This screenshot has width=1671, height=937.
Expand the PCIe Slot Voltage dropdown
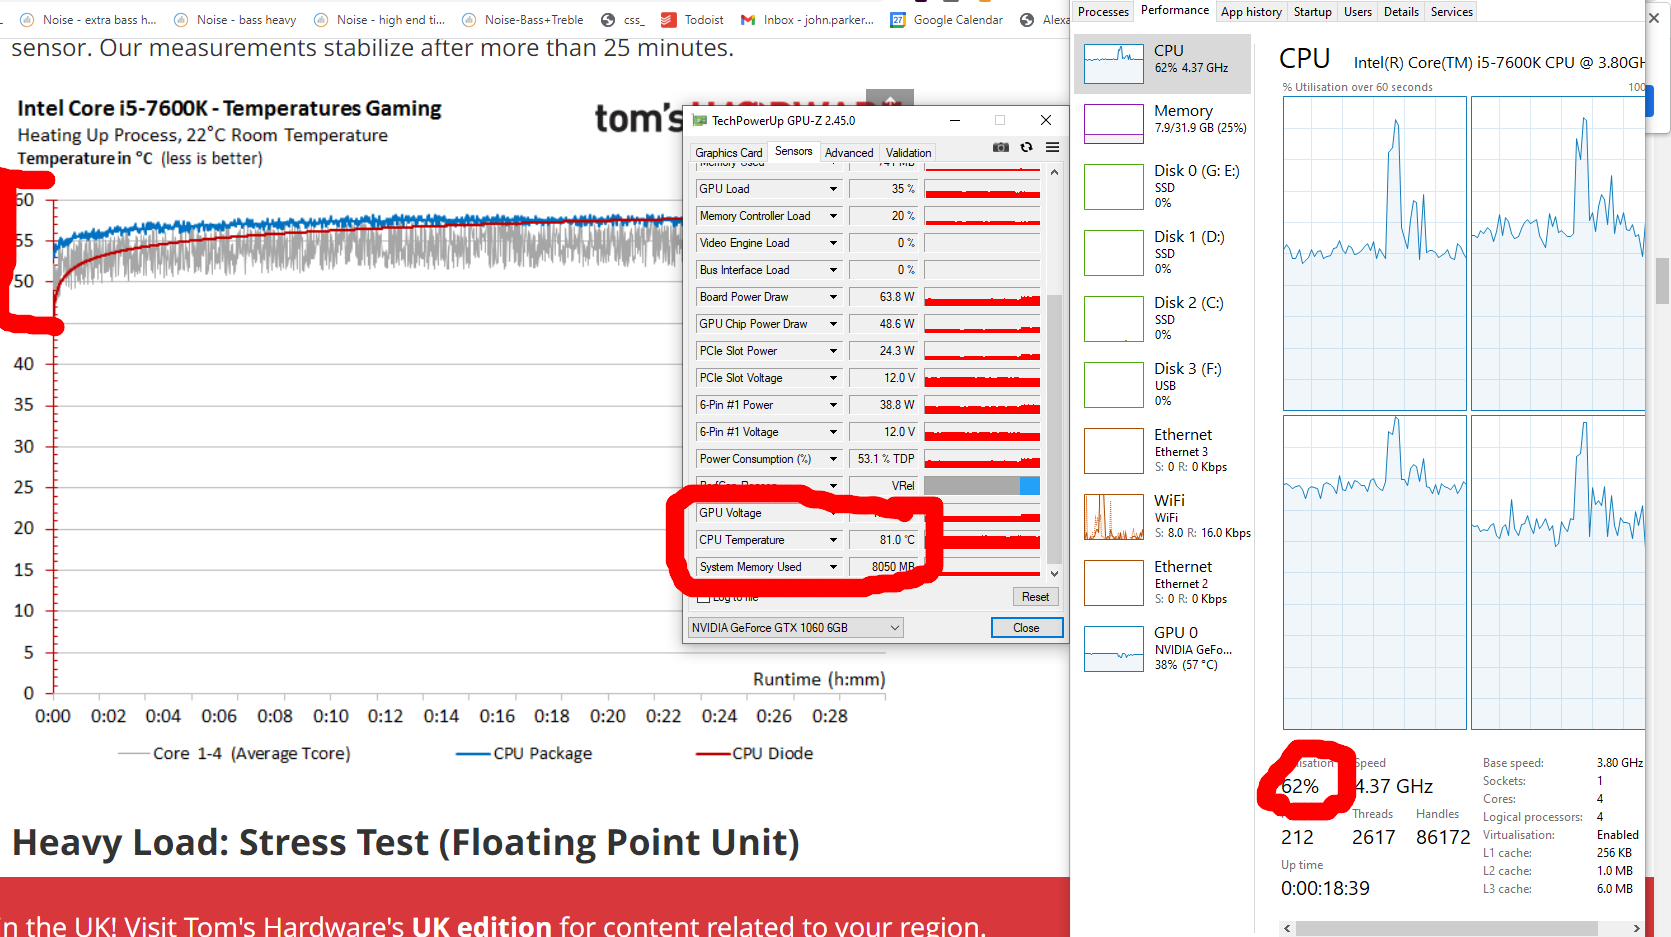pyautogui.click(x=833, y=378)
